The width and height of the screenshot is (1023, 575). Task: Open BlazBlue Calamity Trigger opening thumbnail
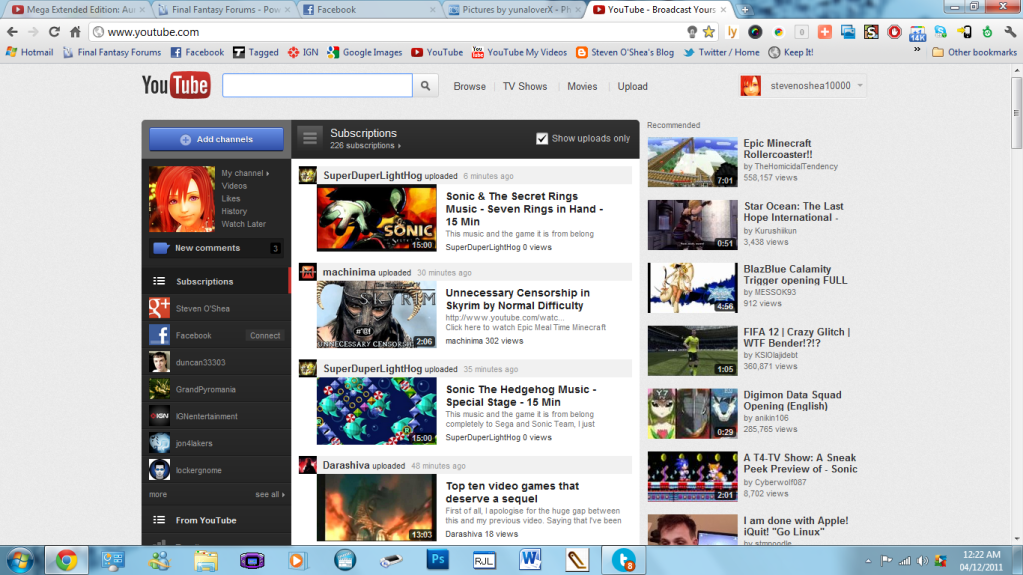[692, 288]
